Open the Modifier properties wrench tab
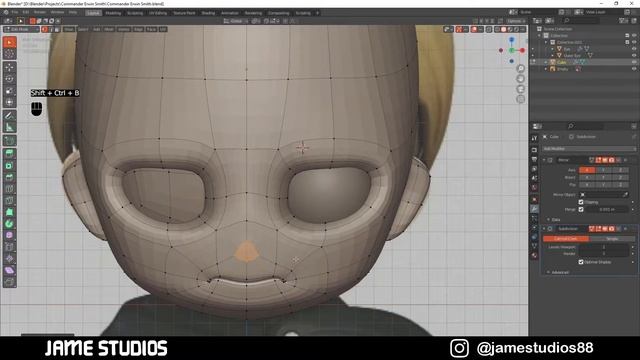Screen dimensions: 640x360 (534, 209)
